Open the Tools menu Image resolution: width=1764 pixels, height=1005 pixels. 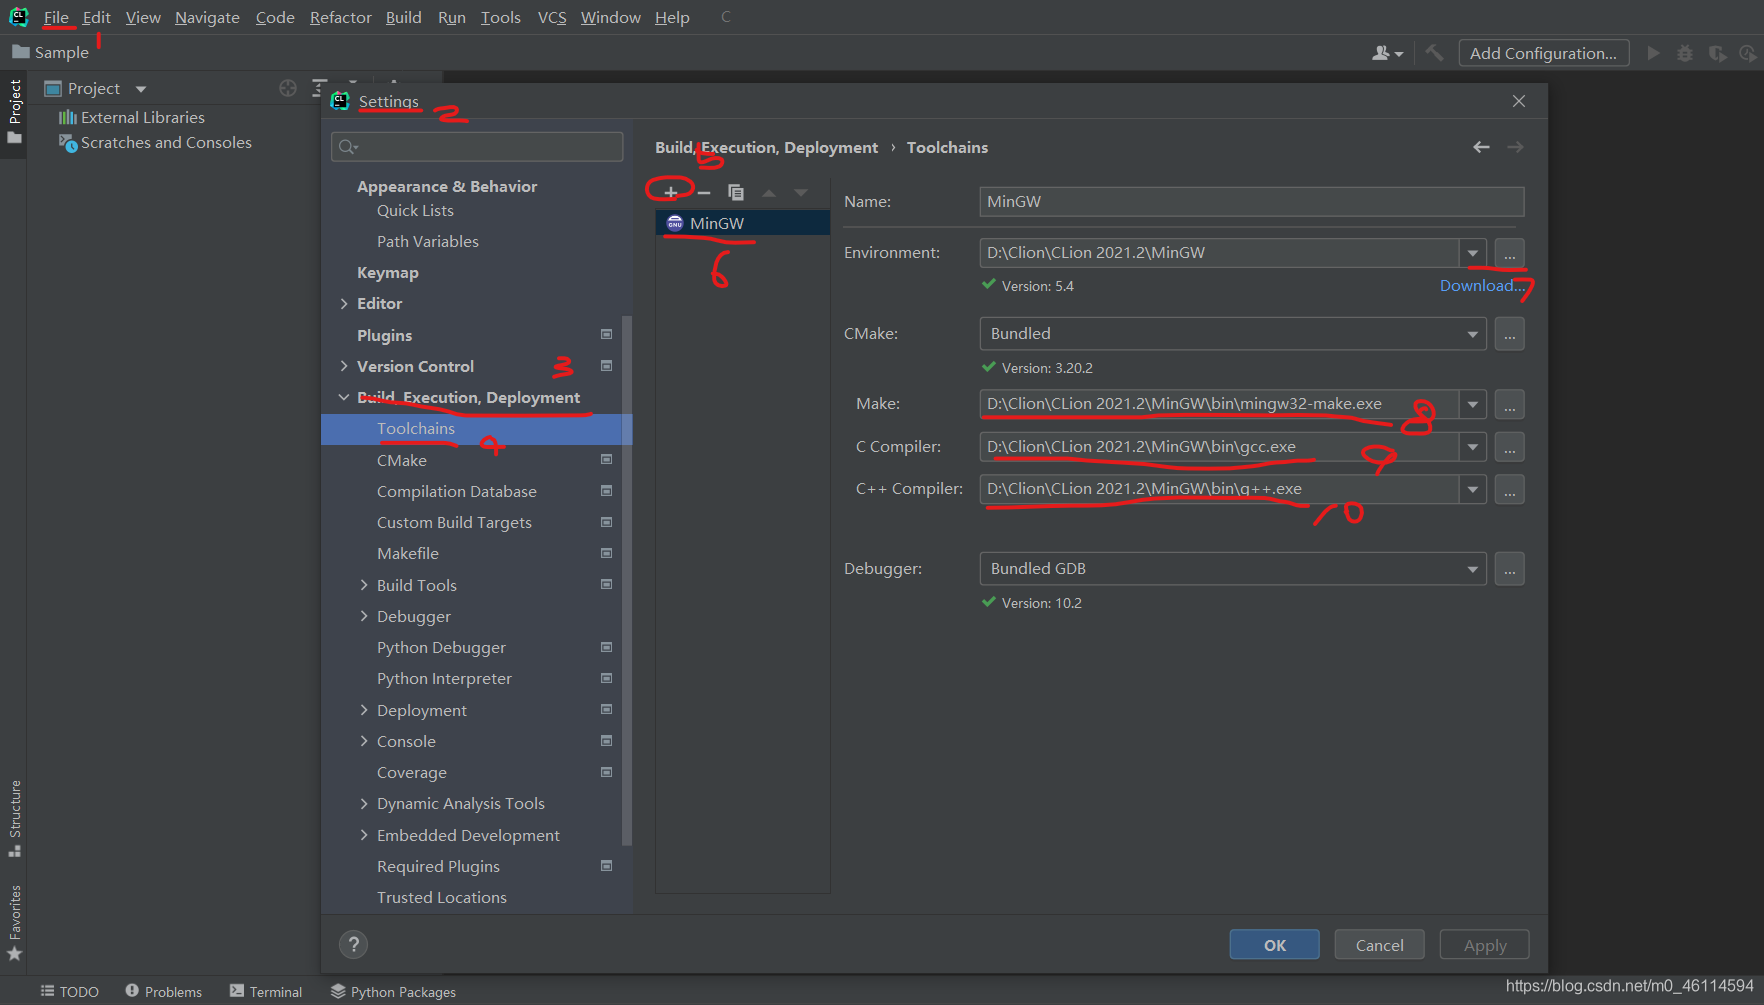click(500, 17)
